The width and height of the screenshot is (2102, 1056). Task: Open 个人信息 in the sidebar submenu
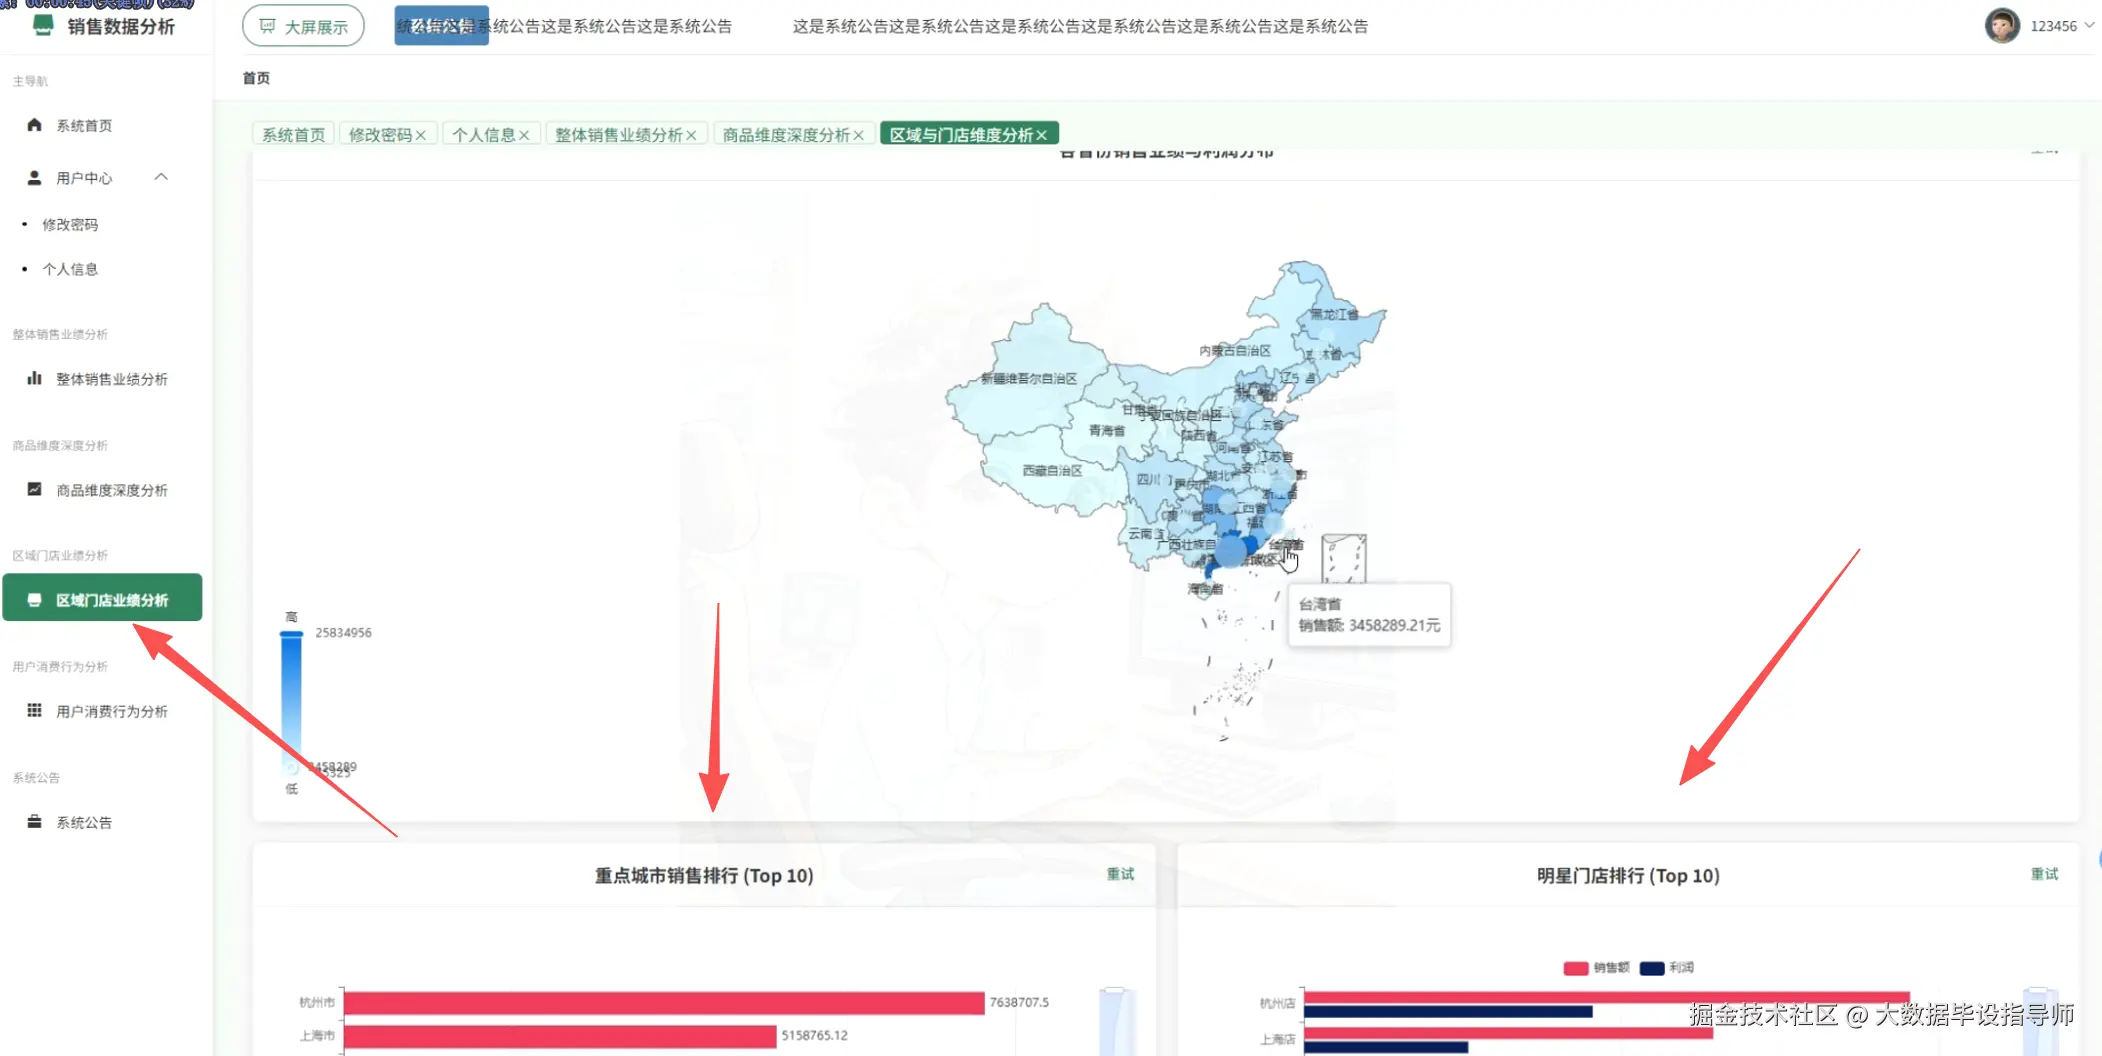[x=70, y=269]
